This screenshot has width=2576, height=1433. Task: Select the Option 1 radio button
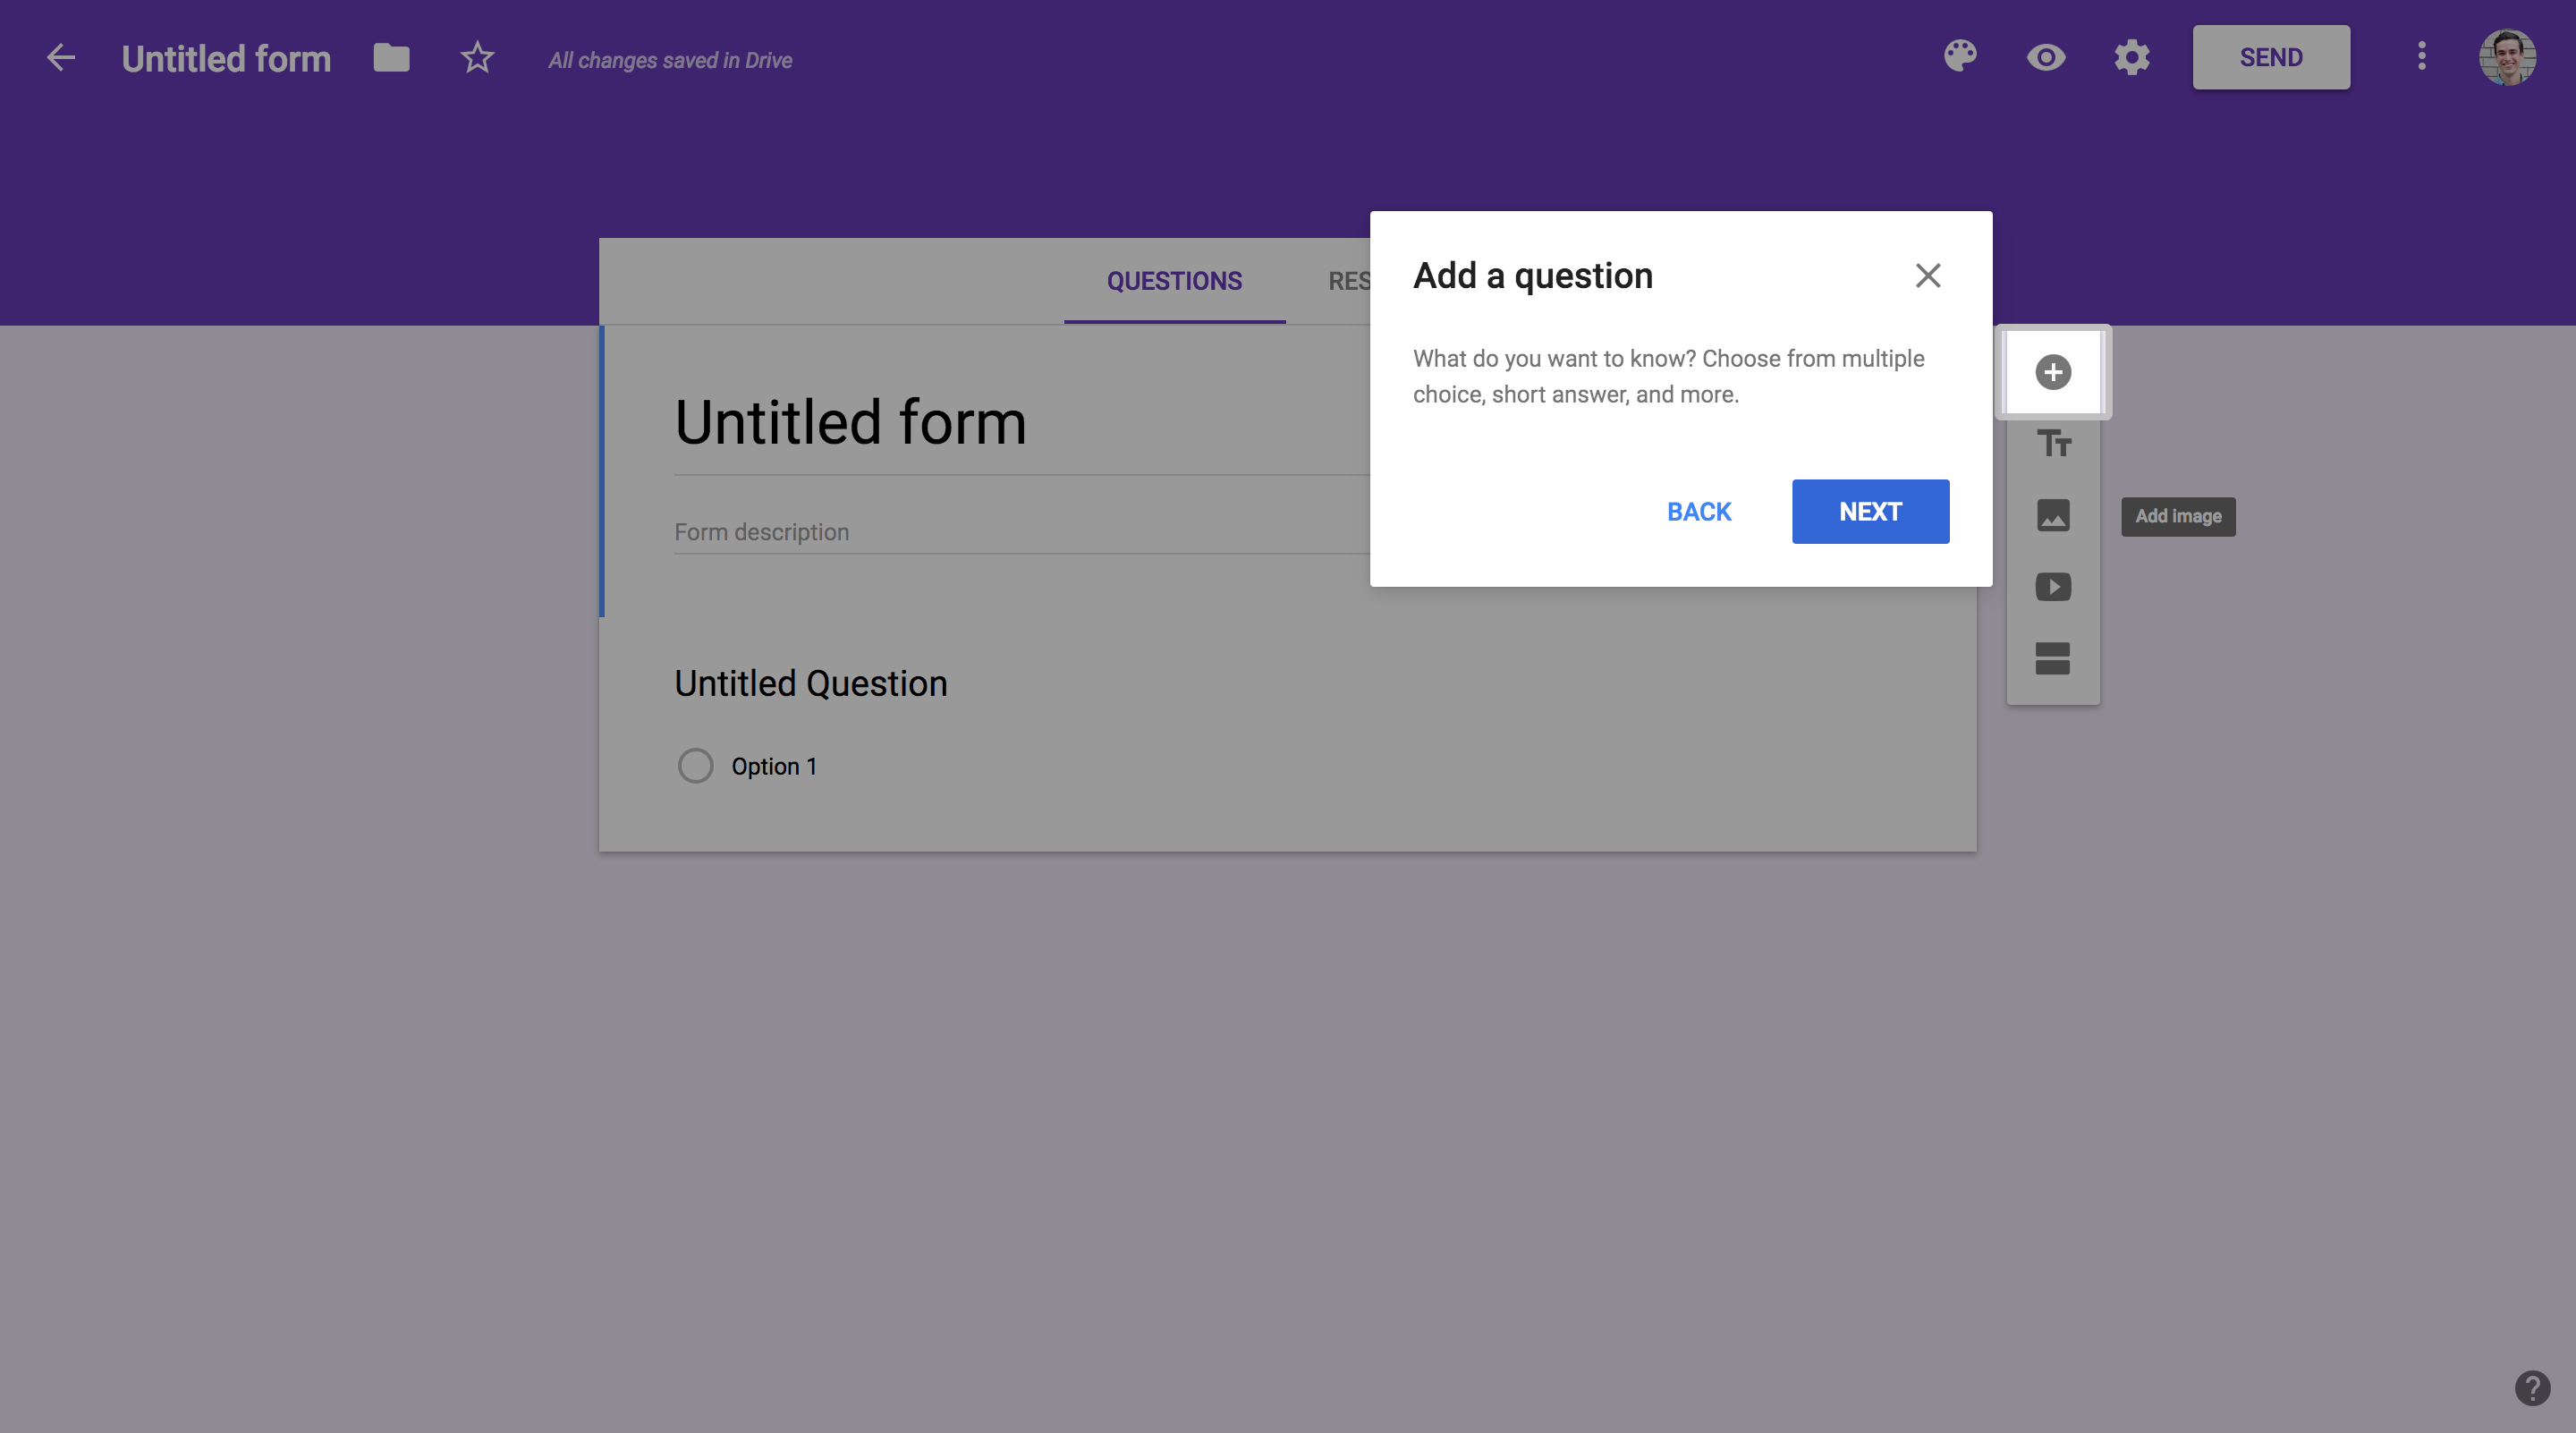(695, 766)
